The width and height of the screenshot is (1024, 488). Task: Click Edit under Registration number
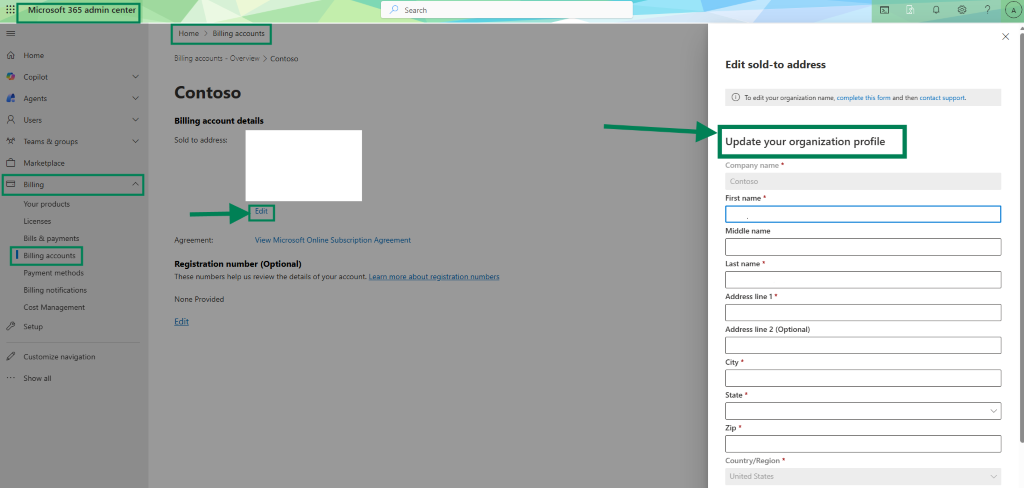(182, 321)
